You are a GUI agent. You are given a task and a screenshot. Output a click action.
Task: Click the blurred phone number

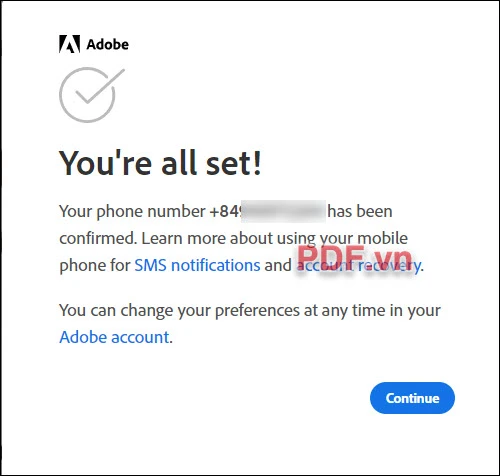click(283, 211)
